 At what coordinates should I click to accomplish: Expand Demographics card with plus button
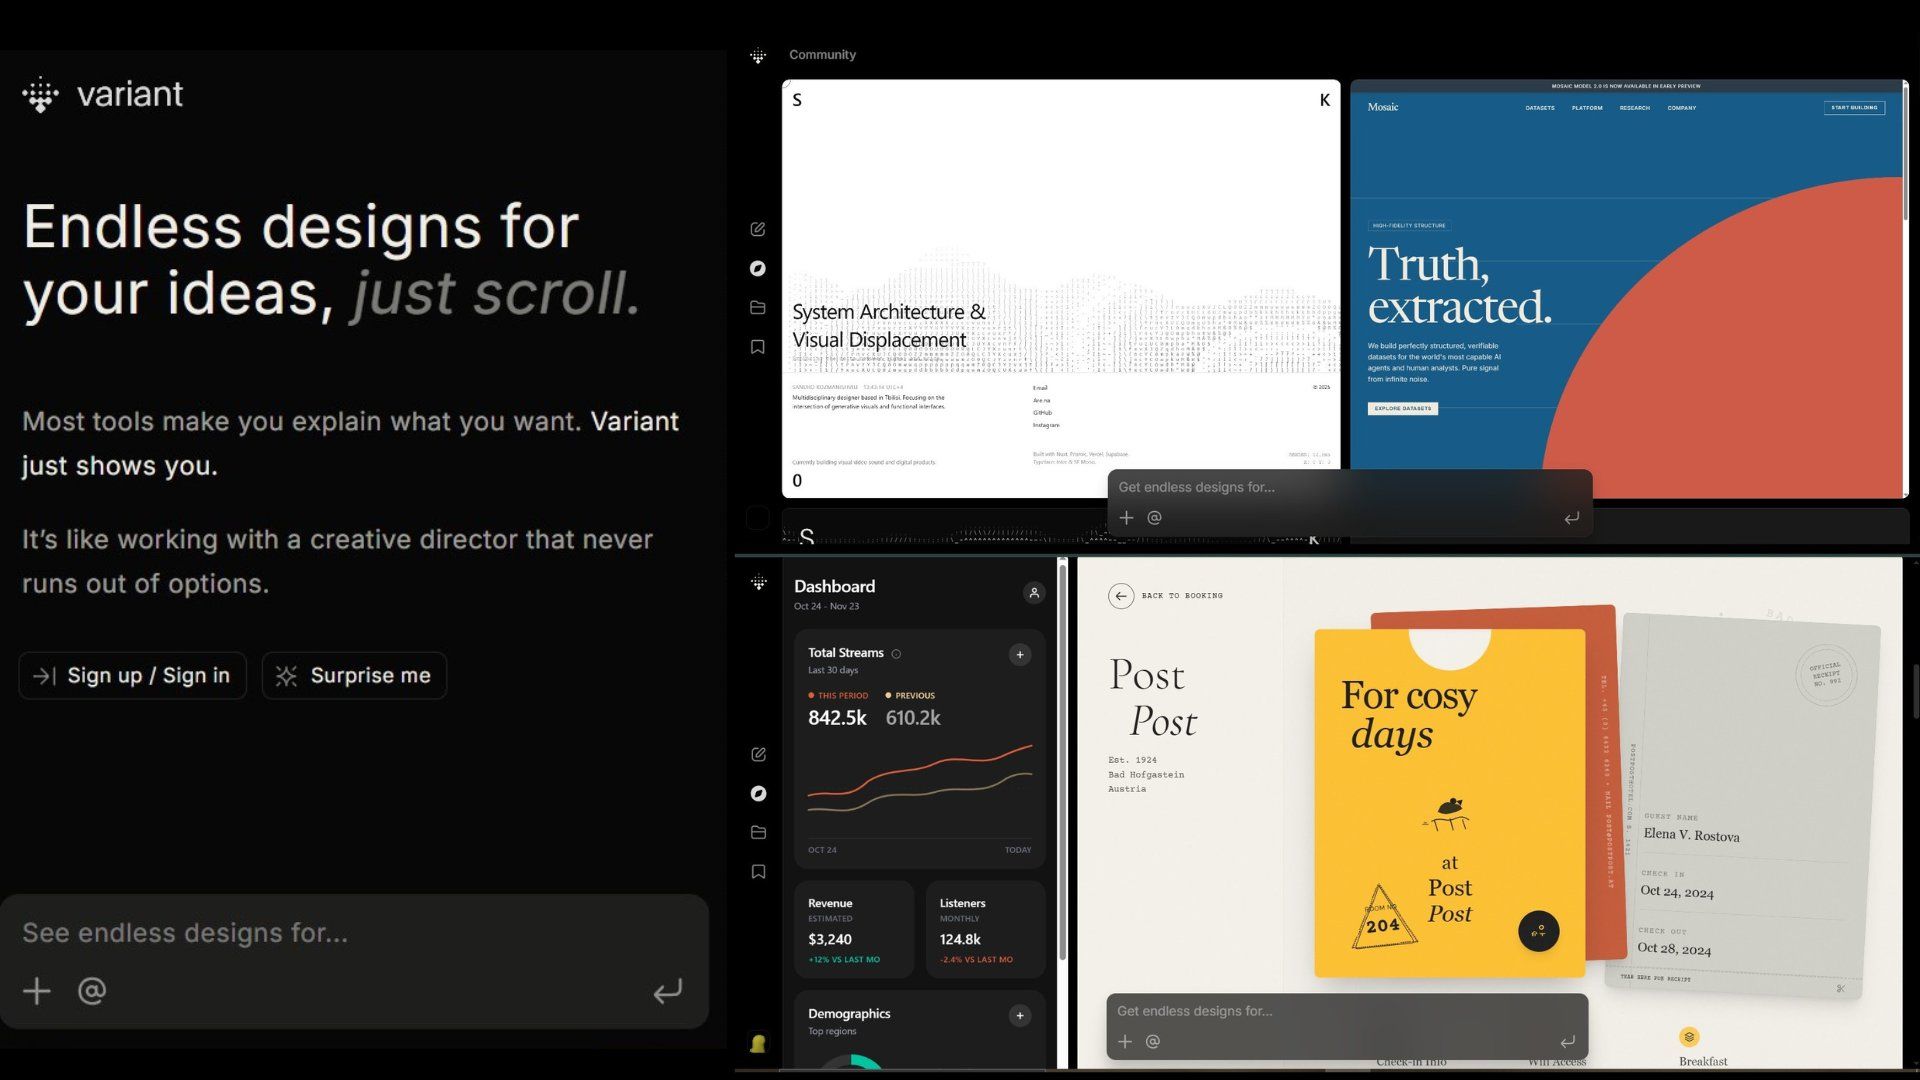click(1020, 1016)
